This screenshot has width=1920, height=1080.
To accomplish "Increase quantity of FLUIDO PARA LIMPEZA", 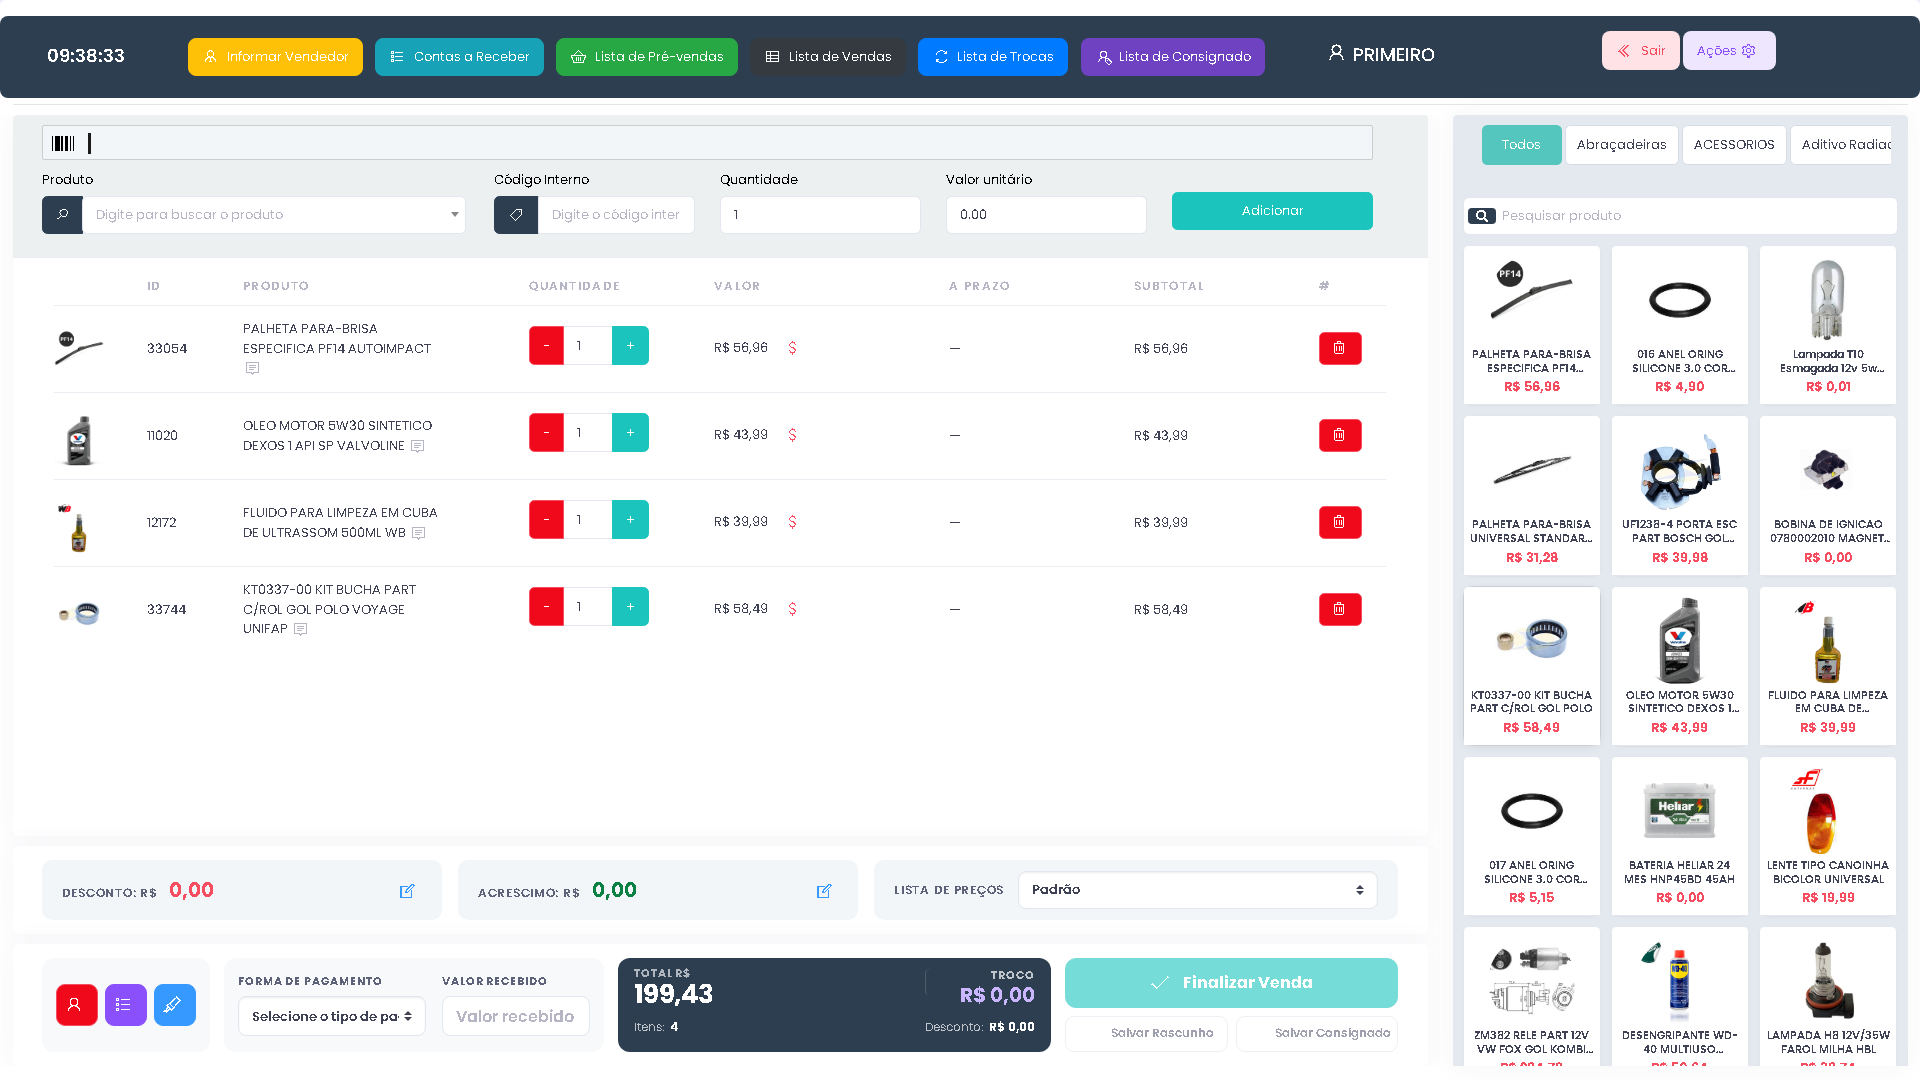I will [630, 520].
